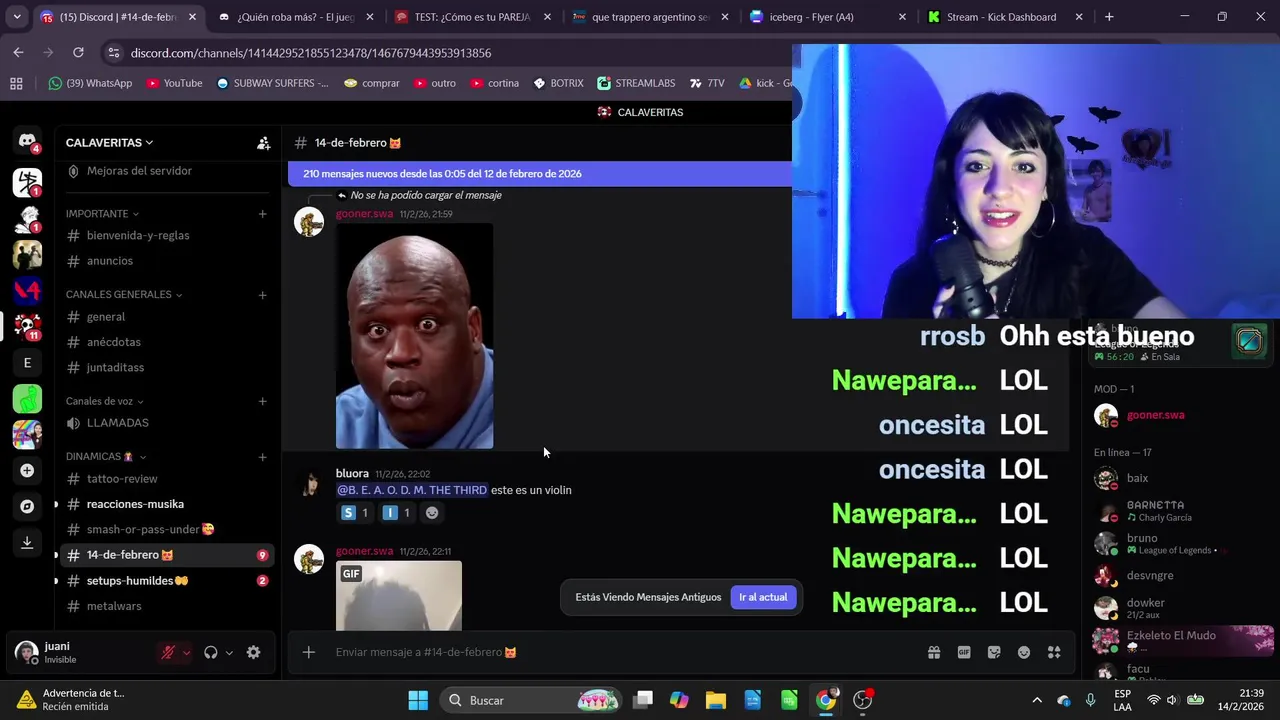Collapse the CANALES GENERALES category
The height and width of the screenshot is (720, 1280).
pyautogui.click(x=124, y=295)
